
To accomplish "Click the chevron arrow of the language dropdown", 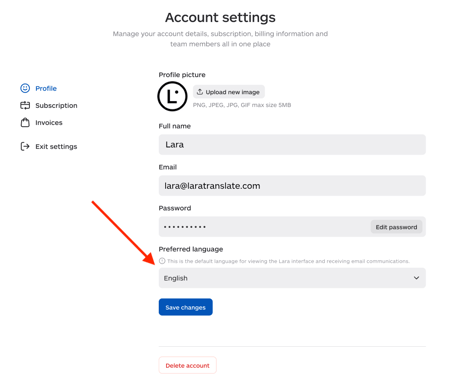I will pyautogui.click(x=416, y=278).
